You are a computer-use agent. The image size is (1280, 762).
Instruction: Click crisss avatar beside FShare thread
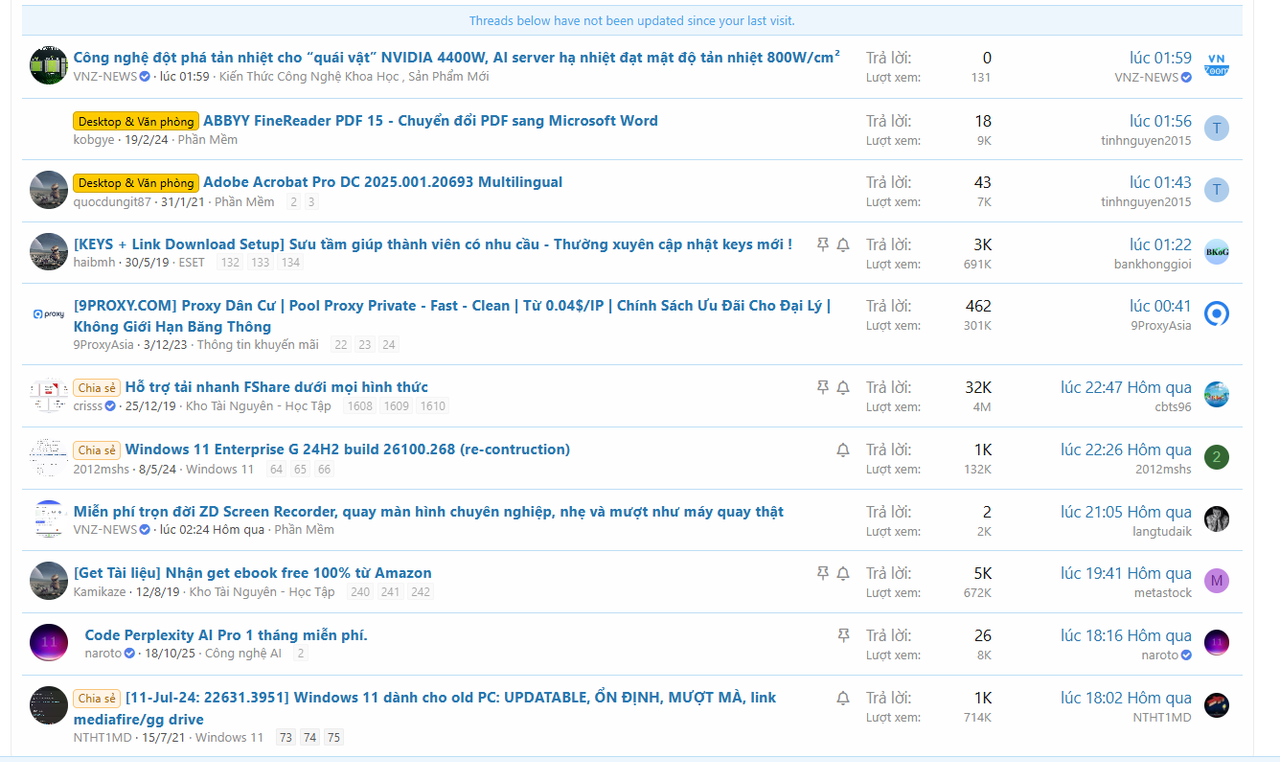click(48, 396)
